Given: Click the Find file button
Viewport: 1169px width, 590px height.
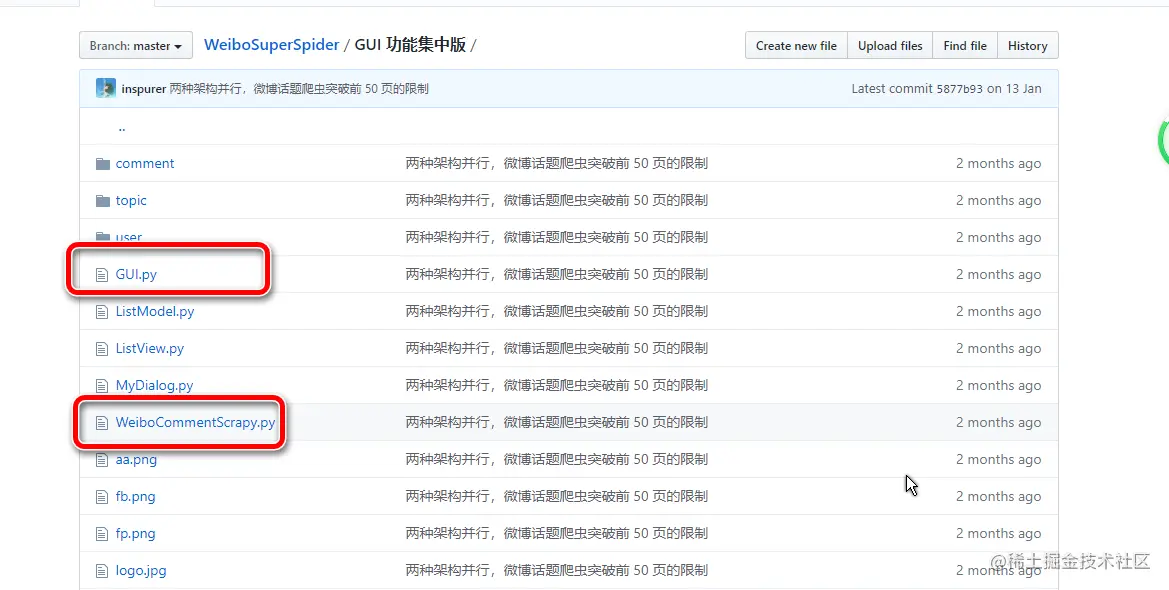Looking at the screenshot, I should [965, 45].
